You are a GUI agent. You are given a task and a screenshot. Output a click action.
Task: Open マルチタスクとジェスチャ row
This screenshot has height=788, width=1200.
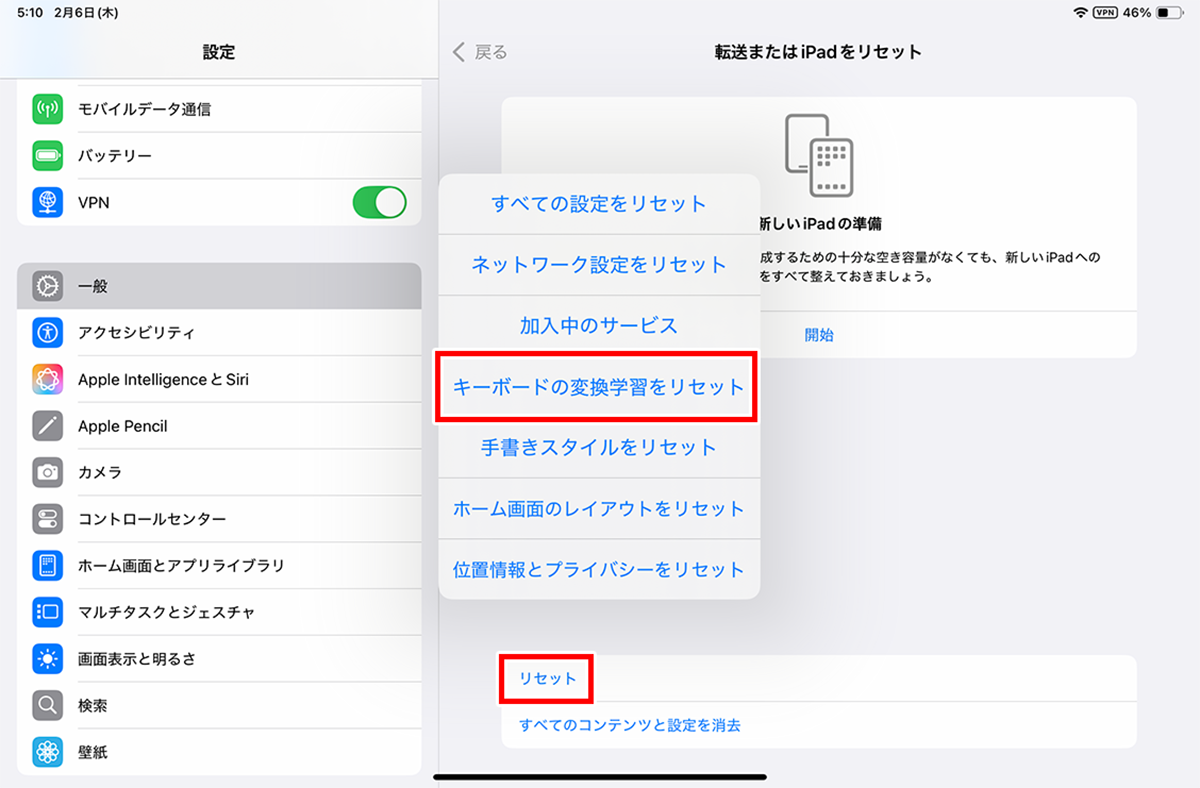pos(219,612)
